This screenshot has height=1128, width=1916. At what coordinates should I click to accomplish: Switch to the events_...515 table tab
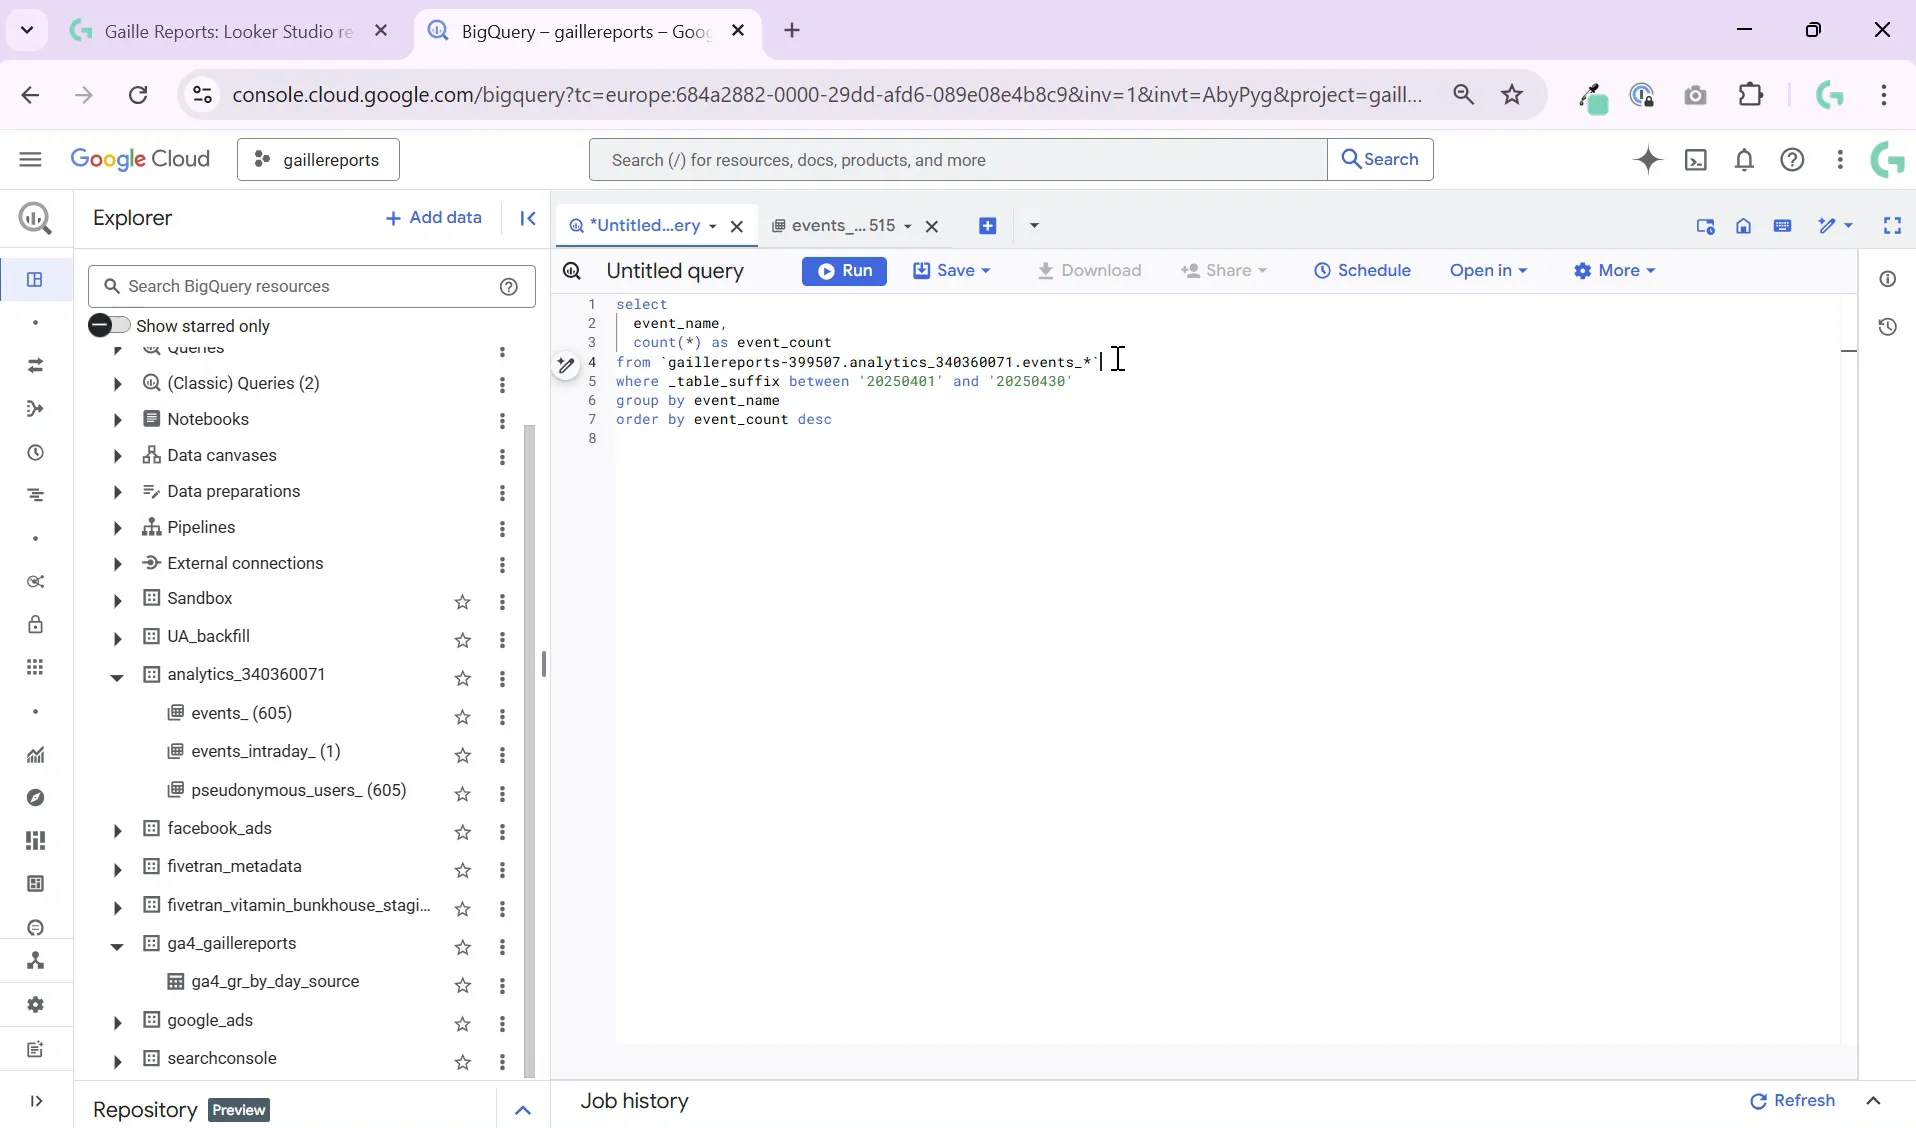(x=842, y=226)
